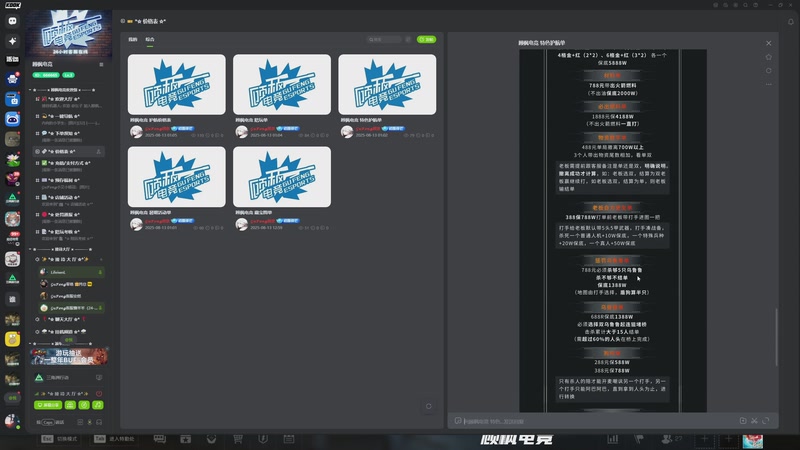The height and width of the screenshot is (450, 800).
Task: Click the green compass voice button
Action: tap(84, 405)
